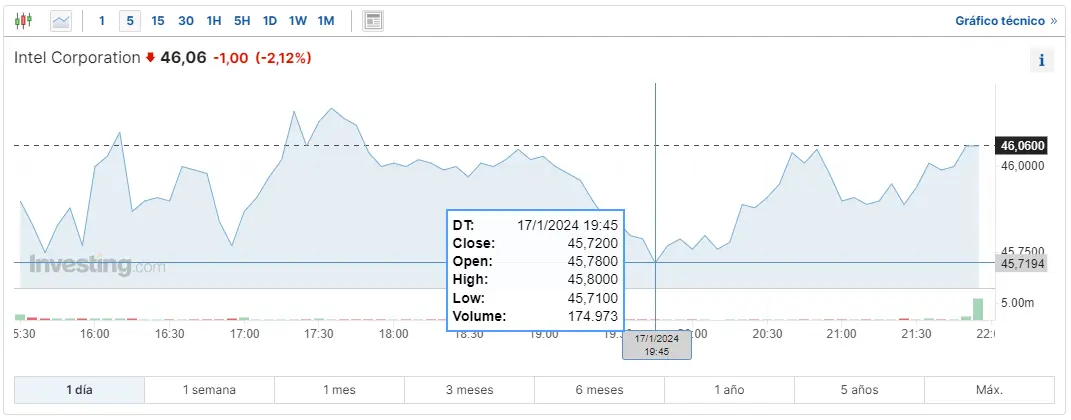Pick the 1D interval
The height and width of the screenshot is (420, 1071).
pyautogui.click(x=270, y=21)
